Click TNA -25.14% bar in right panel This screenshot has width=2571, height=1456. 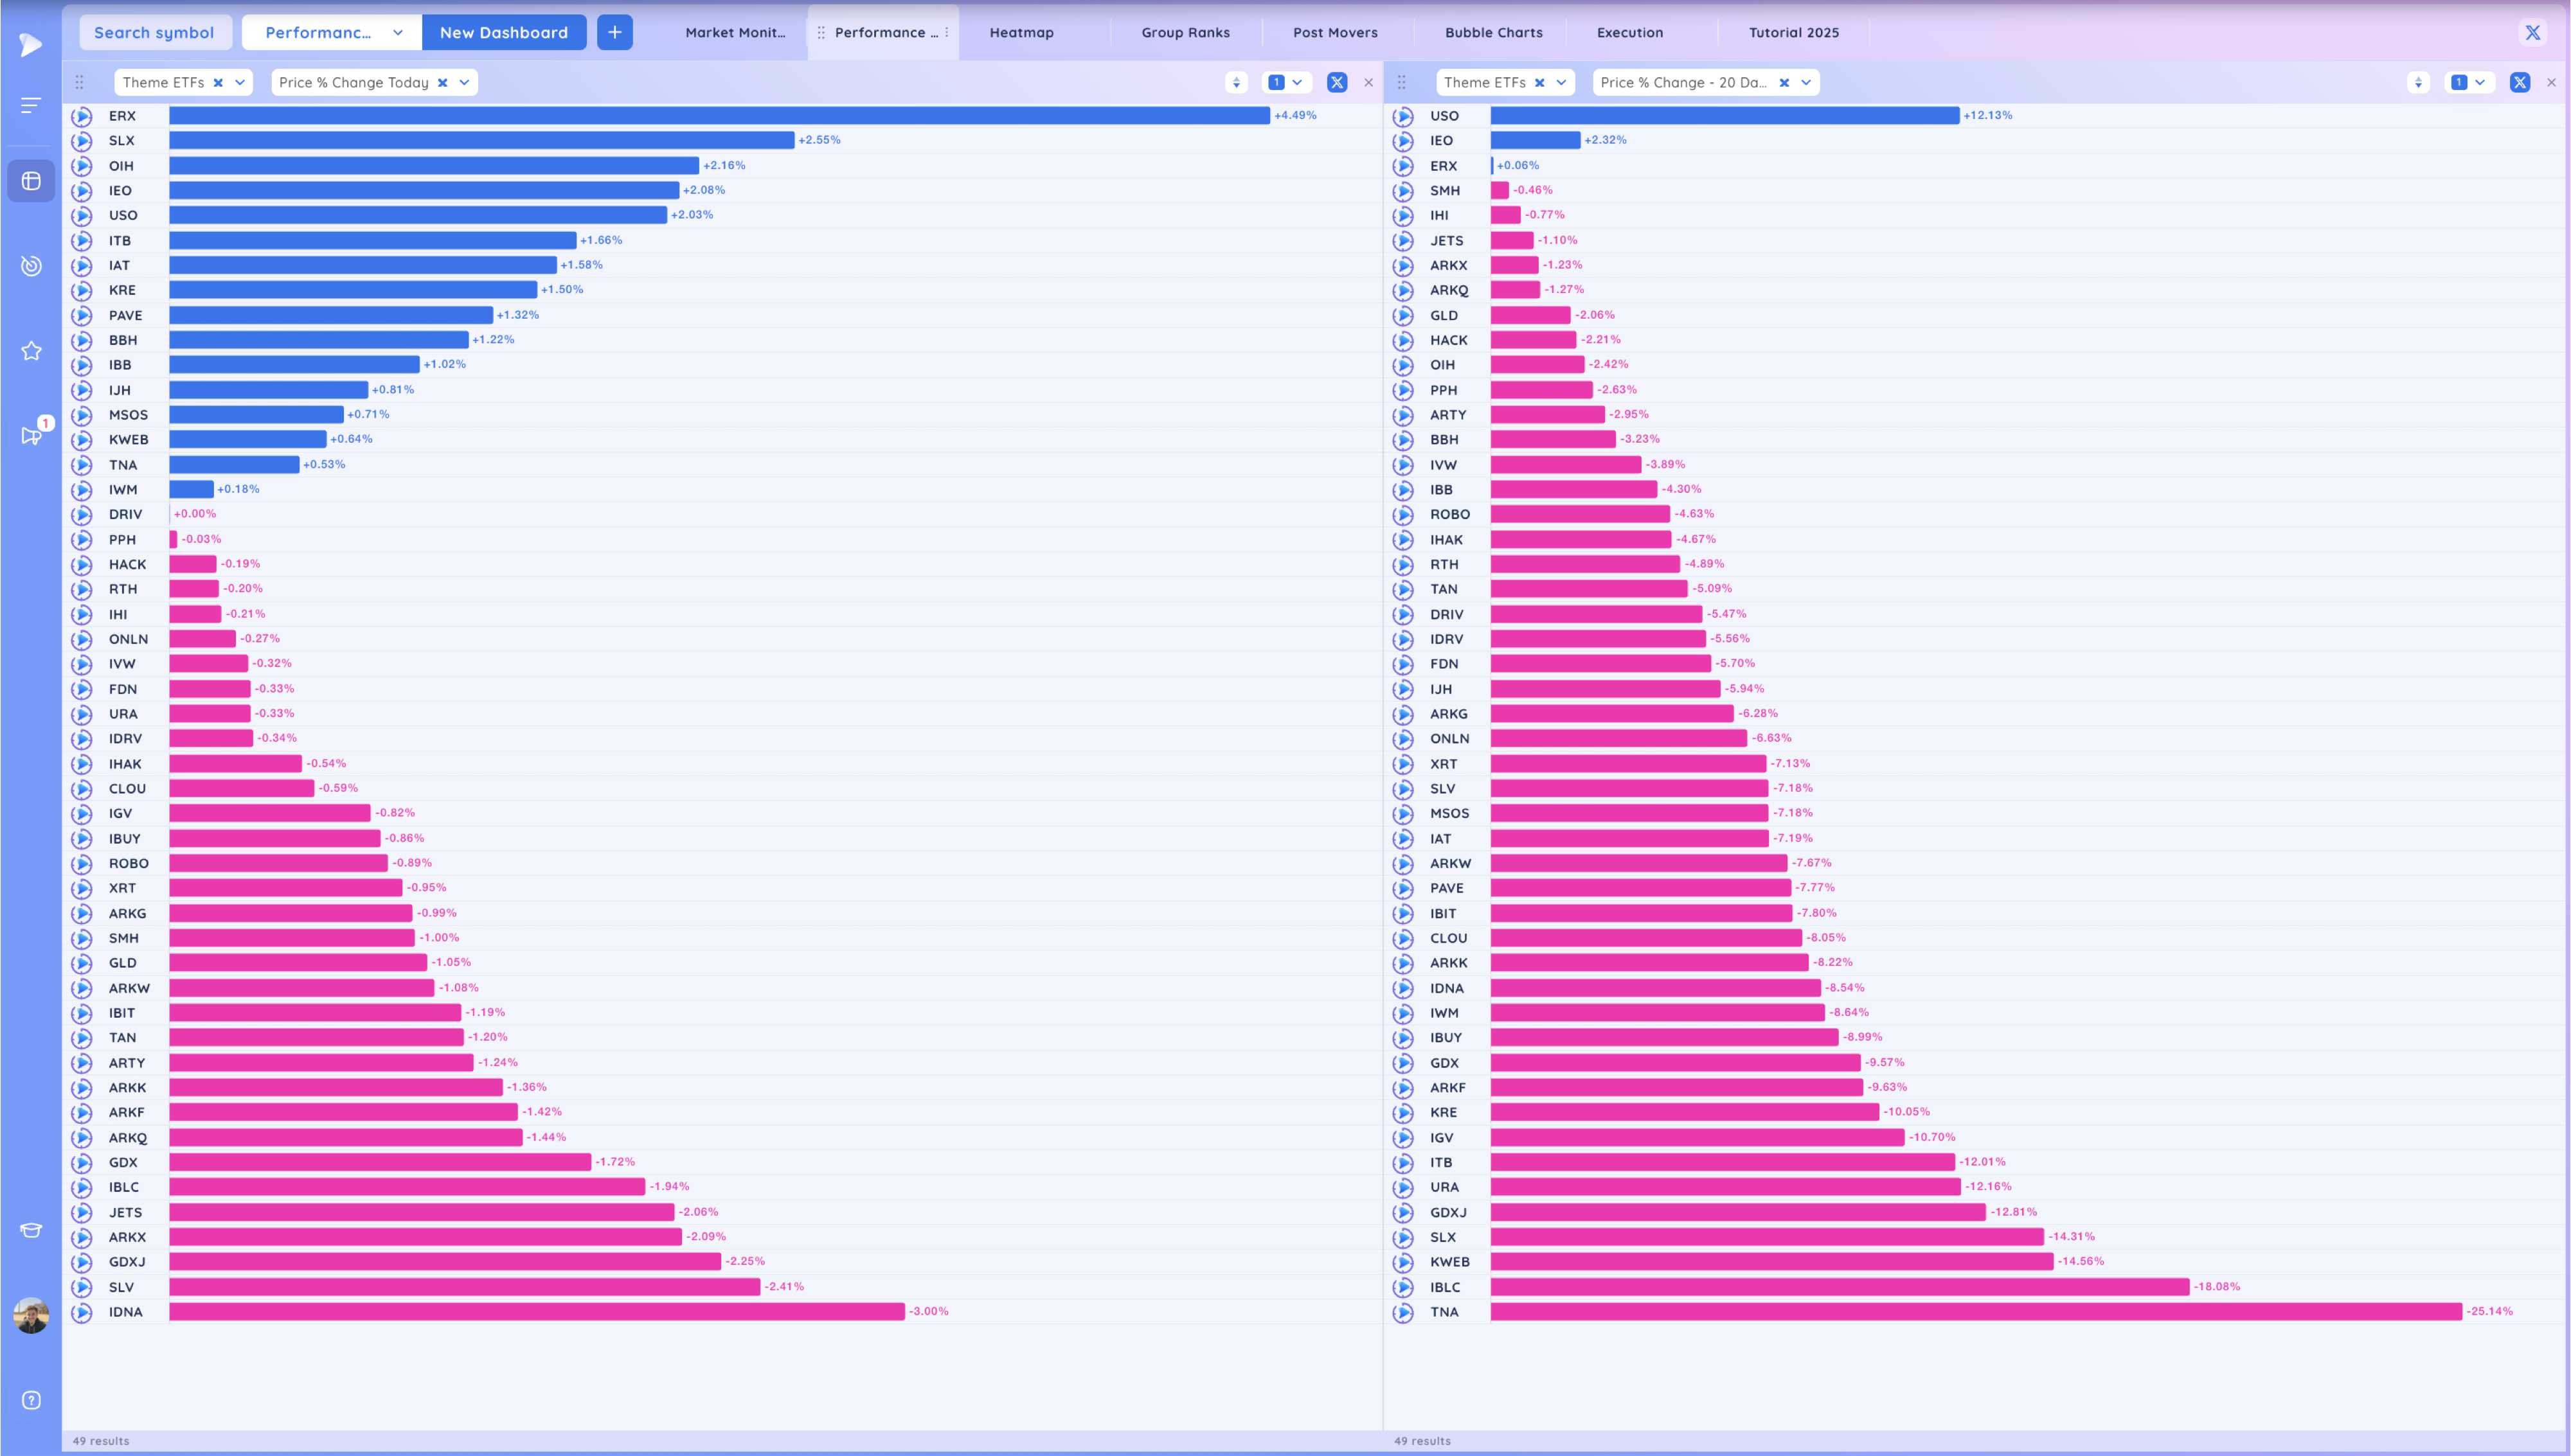[1976, 1312]
